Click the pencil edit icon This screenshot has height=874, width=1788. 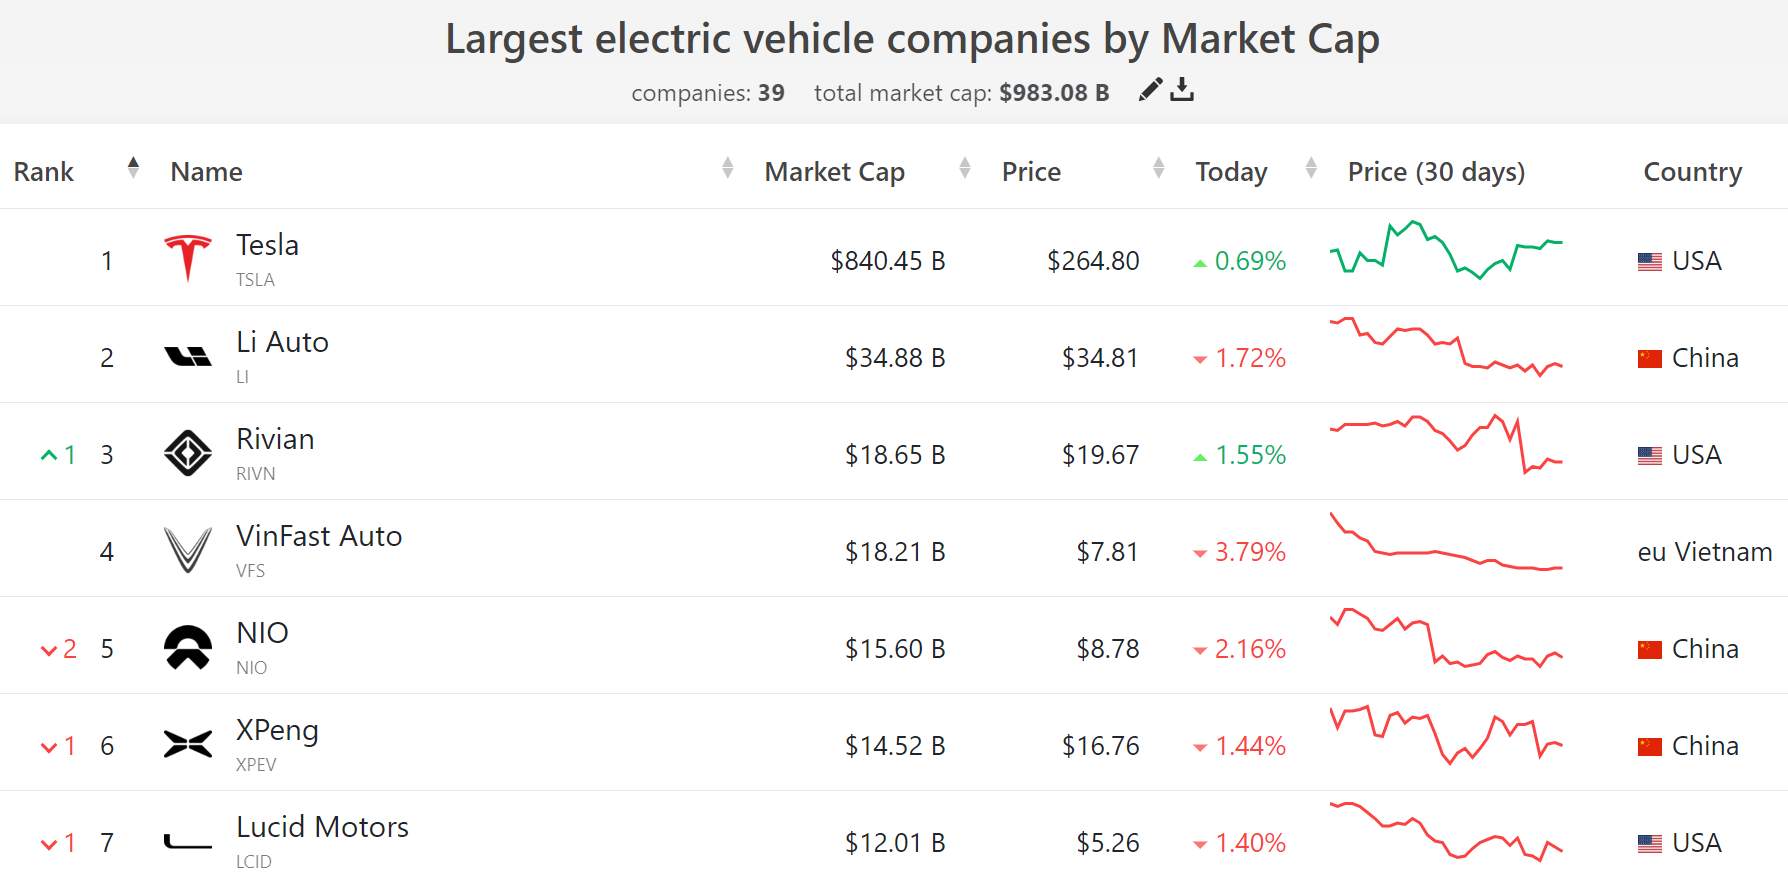pos(1150,90)
